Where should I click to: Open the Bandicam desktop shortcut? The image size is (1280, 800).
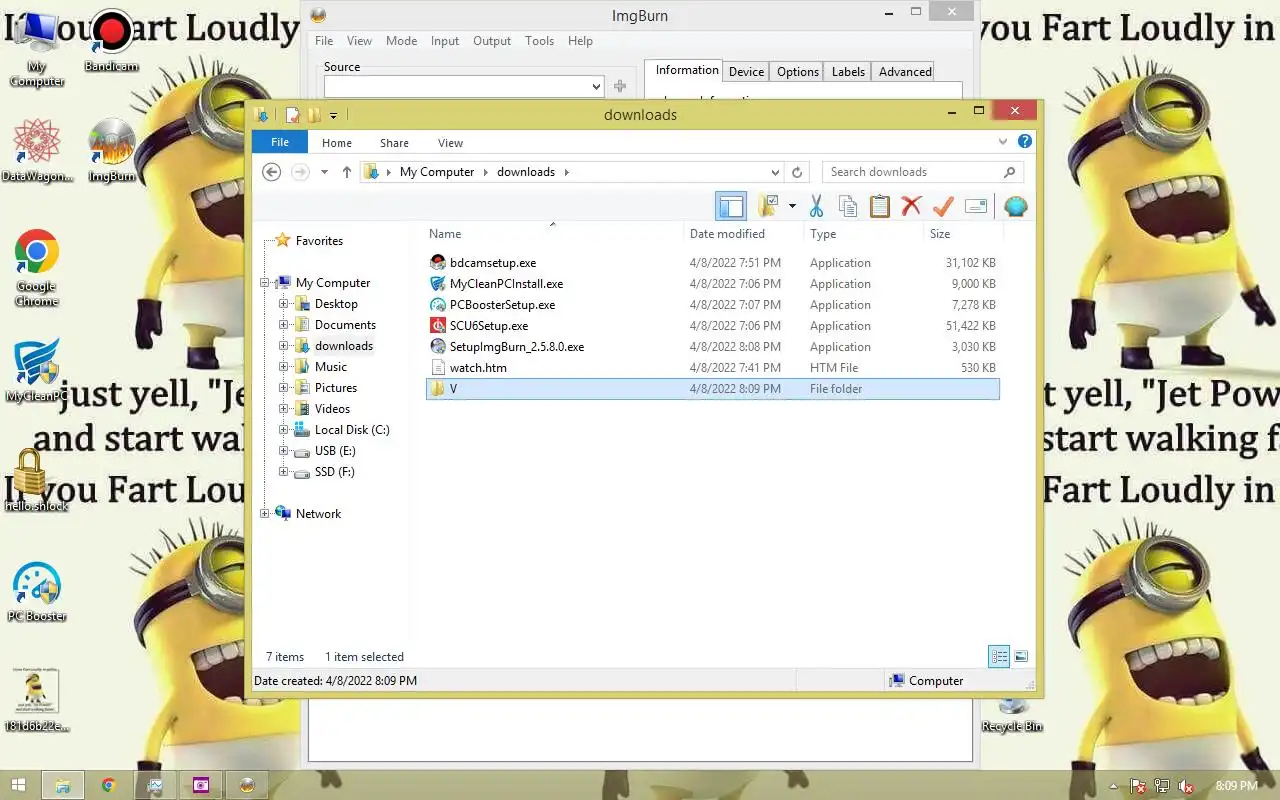(x=111, y=42)
